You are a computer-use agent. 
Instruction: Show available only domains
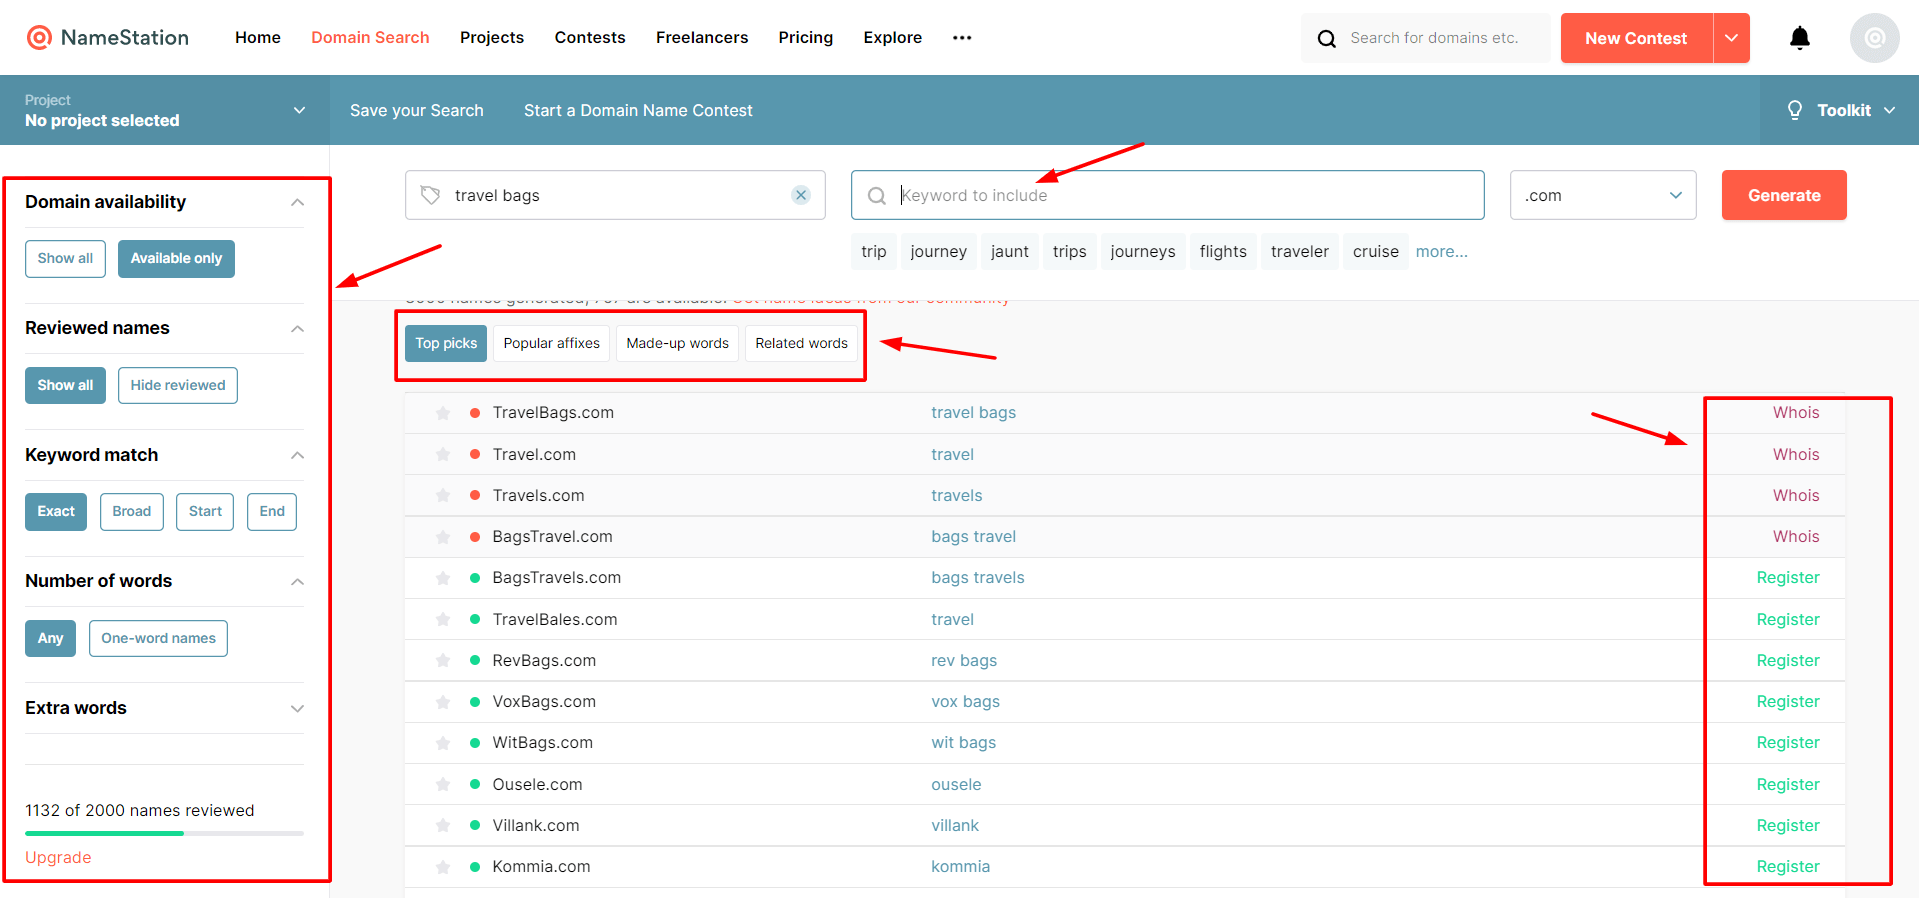tap(176, 259)
